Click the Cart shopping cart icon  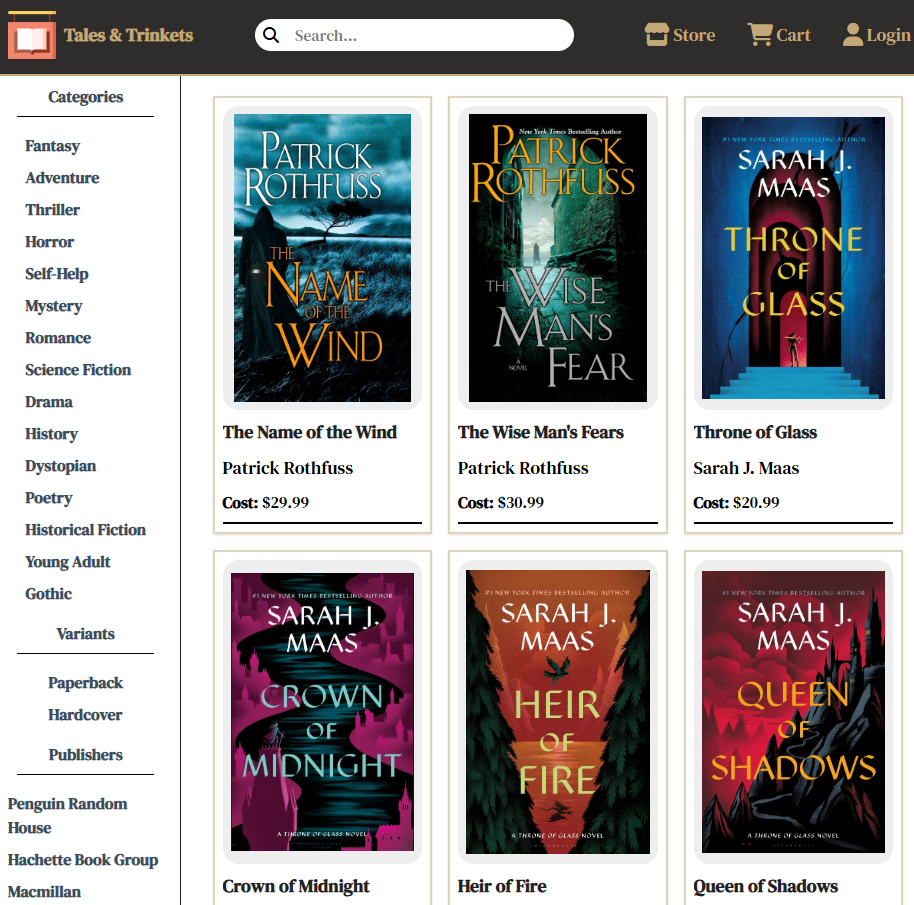click(760, 34)
